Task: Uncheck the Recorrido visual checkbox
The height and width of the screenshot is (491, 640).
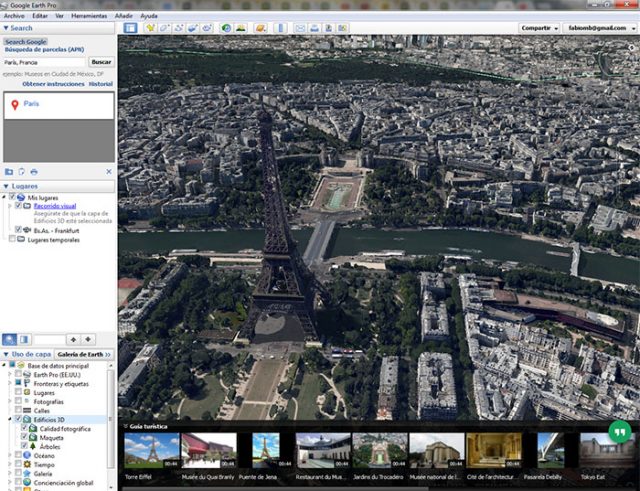Action: (18, 205)
